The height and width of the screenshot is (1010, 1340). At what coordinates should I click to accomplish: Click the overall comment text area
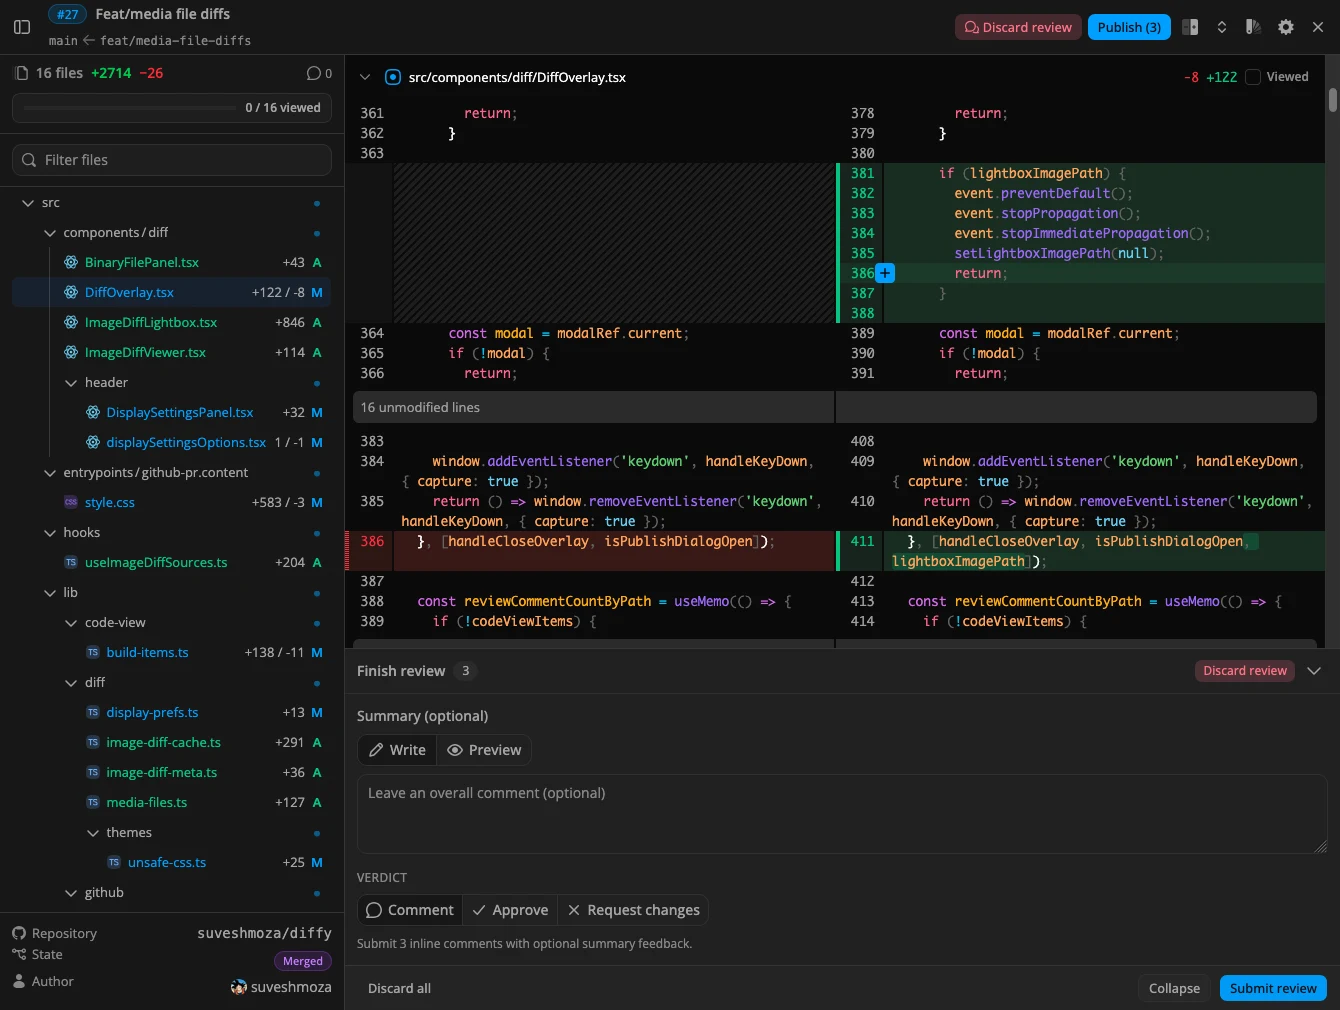tap(842, 814)
